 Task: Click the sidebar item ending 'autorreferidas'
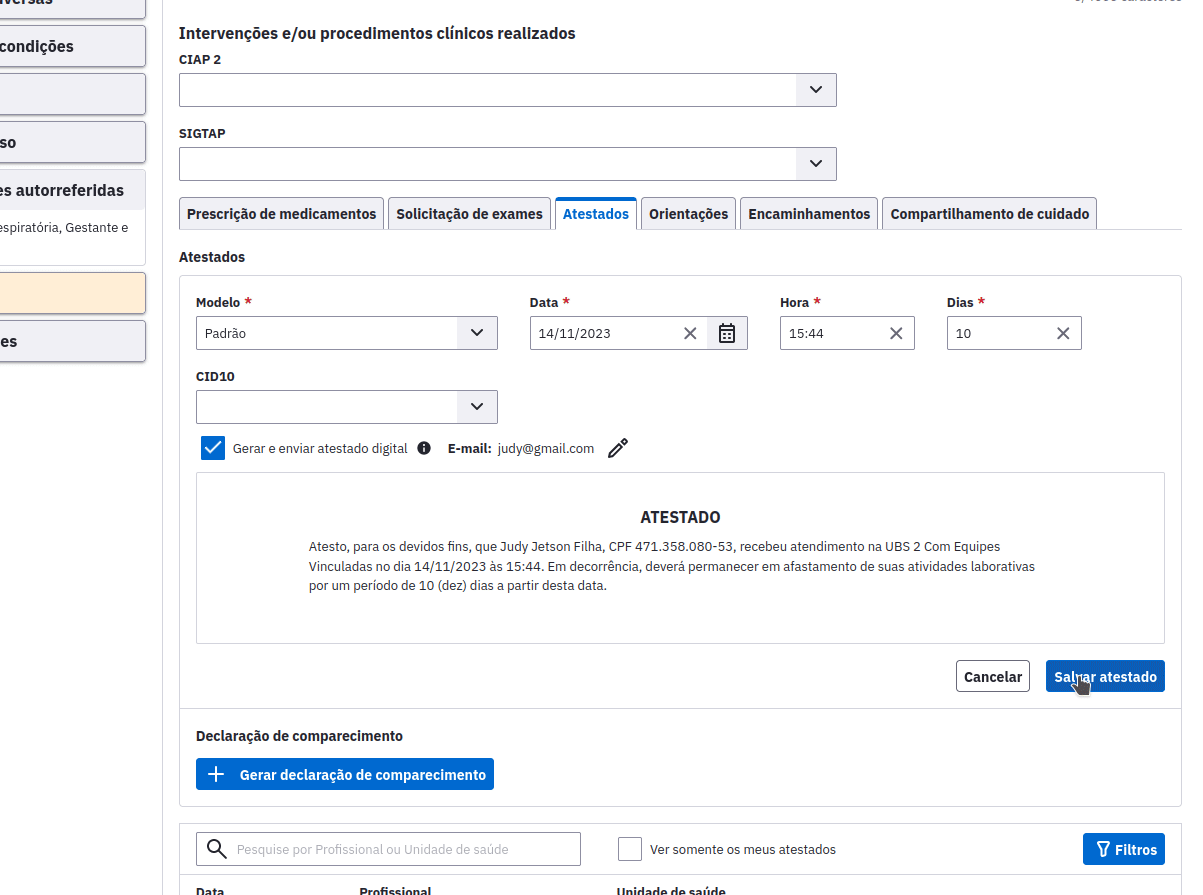(x=72, y=190)
